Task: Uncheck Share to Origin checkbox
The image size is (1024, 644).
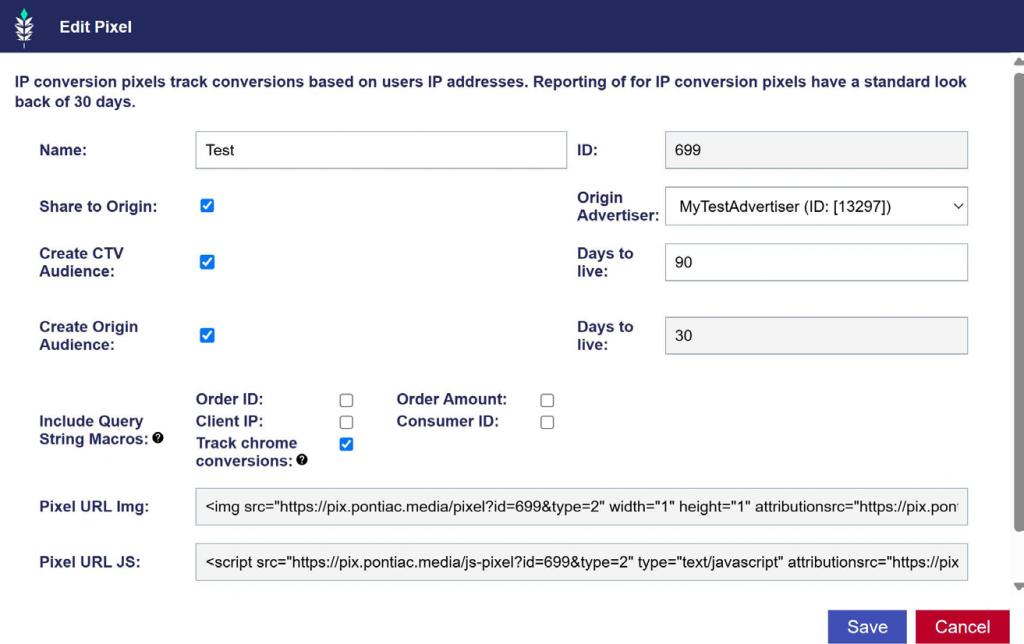Action: (207, 206)
